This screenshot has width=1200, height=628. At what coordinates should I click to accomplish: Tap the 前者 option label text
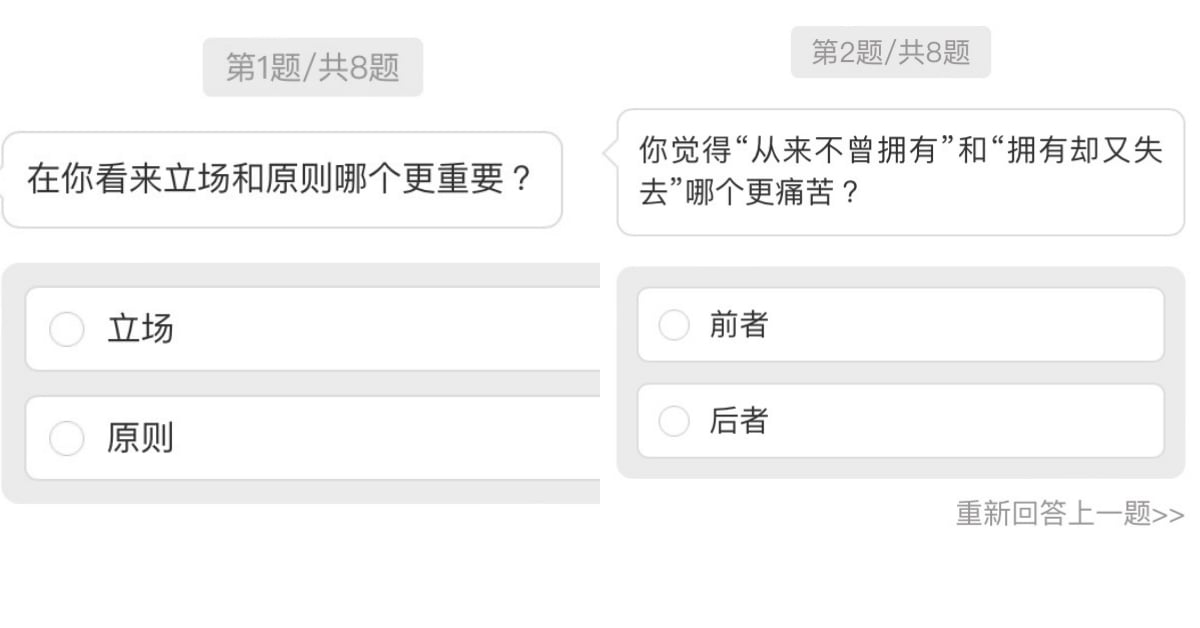(738, 325)
